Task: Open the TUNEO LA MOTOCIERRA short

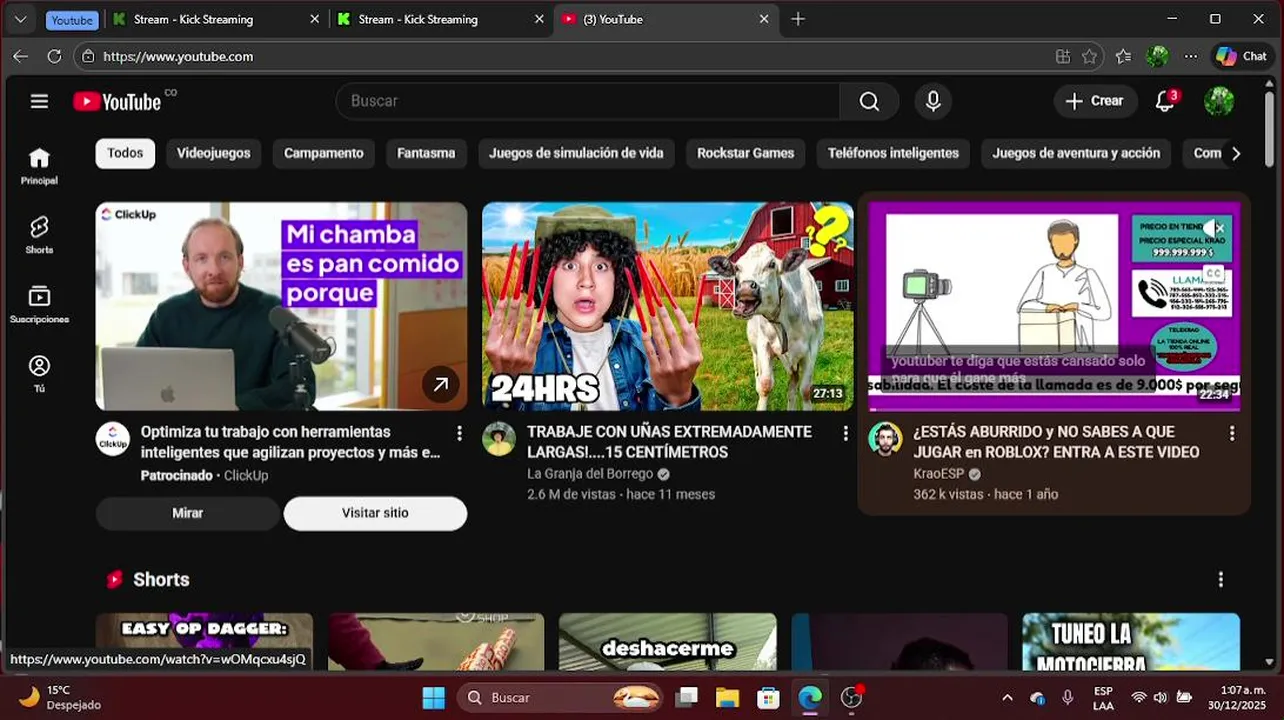Action: pos(1131,641)
